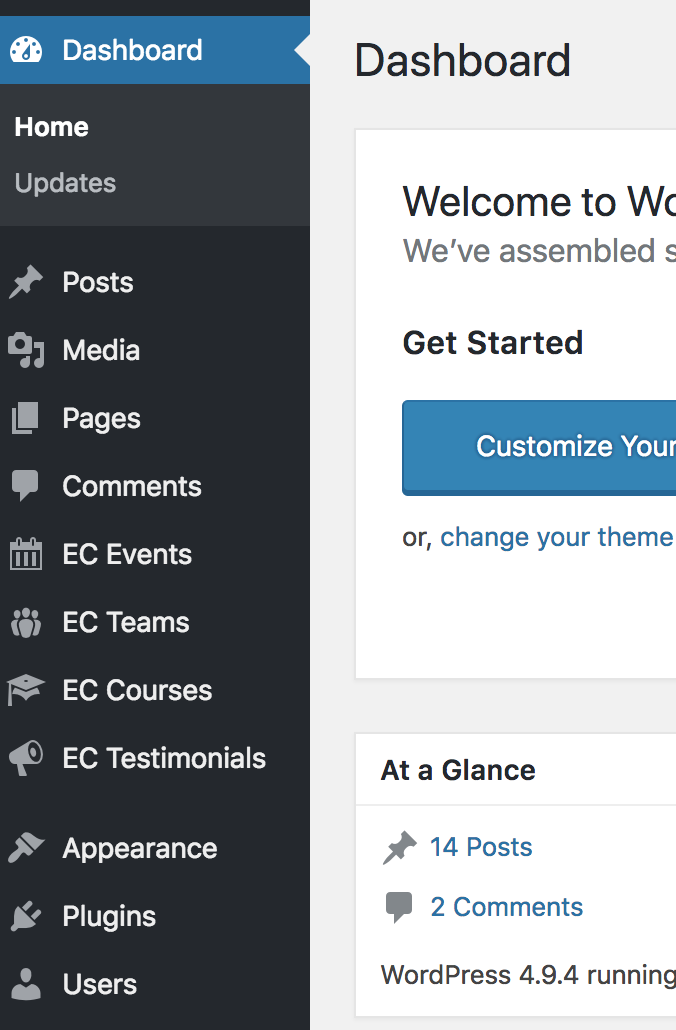Screen dimensions: 676x1030
Task: Click the Posts pushpin icon in the sidebar
Action: [26, 282]
